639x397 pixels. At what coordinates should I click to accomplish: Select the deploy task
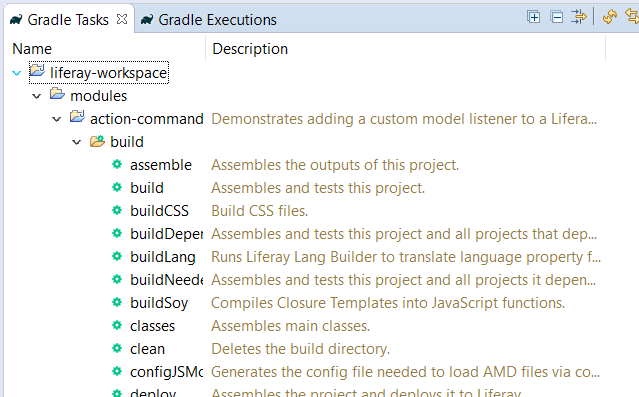pos(153,392)
